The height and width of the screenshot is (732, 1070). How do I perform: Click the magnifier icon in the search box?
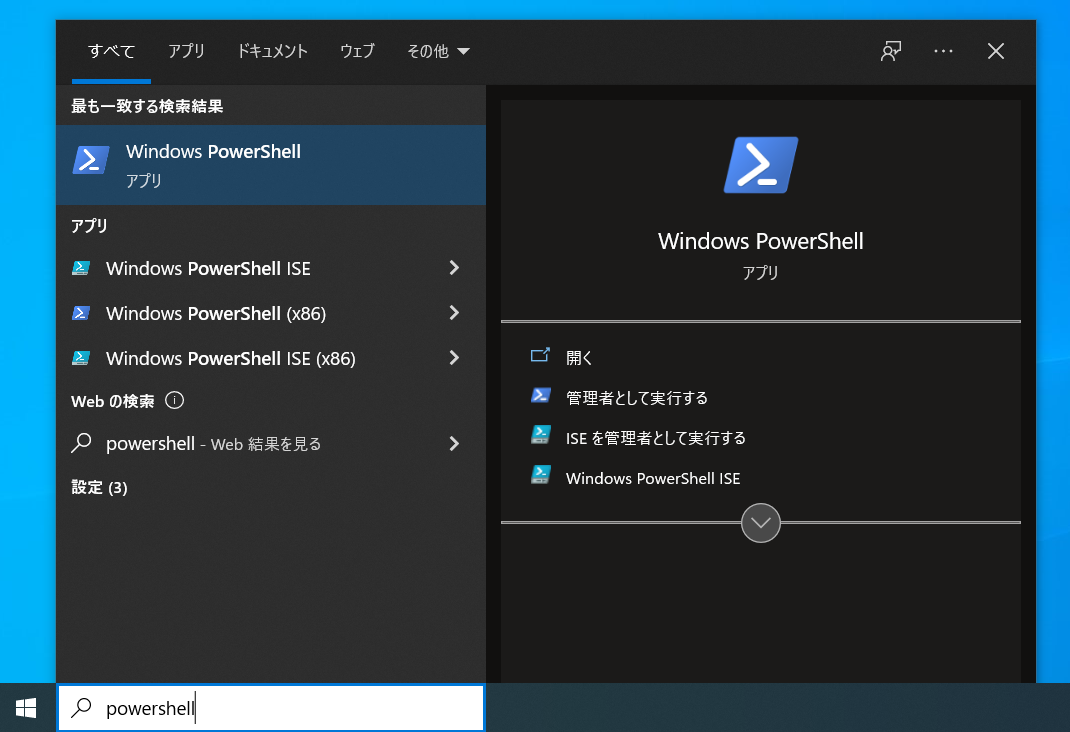81,708
